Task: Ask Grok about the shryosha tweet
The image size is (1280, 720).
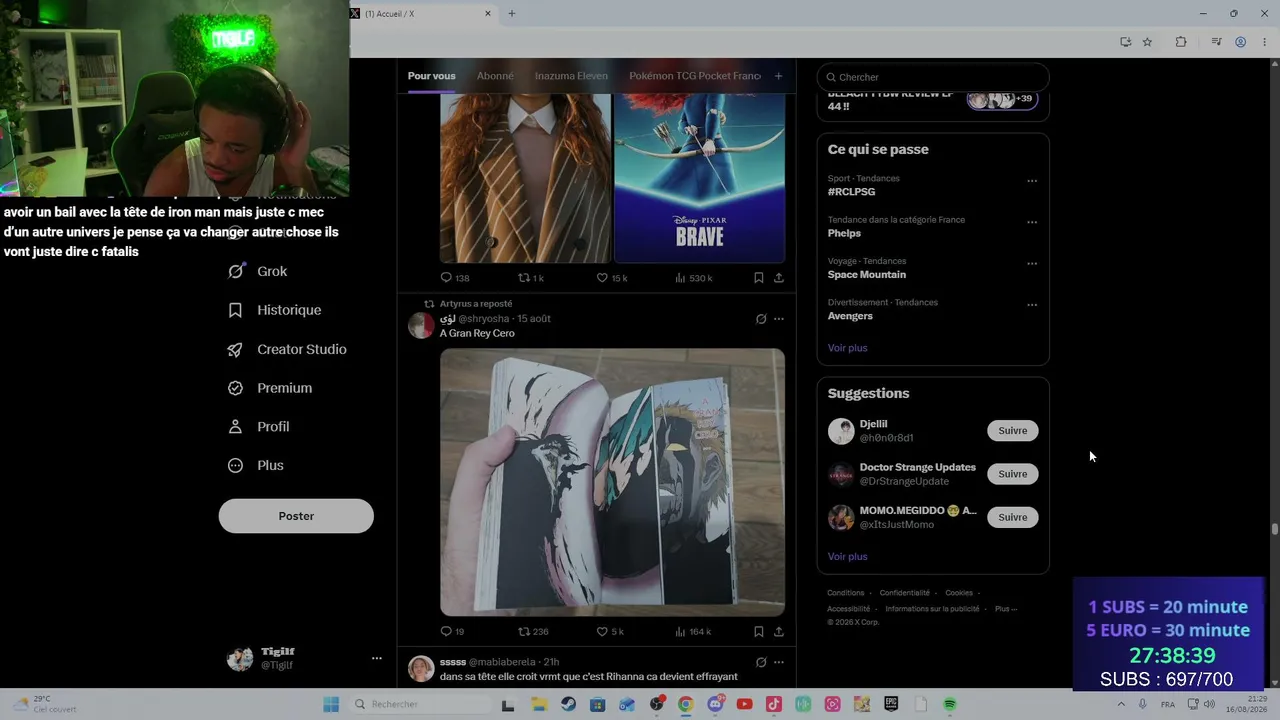Action: click(x=761, y=319)
